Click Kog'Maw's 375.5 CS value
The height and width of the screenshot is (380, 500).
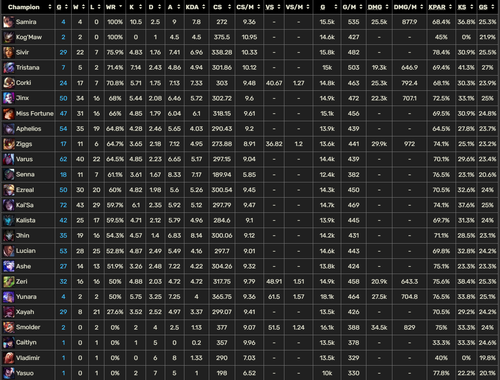(x=221, y=37)
